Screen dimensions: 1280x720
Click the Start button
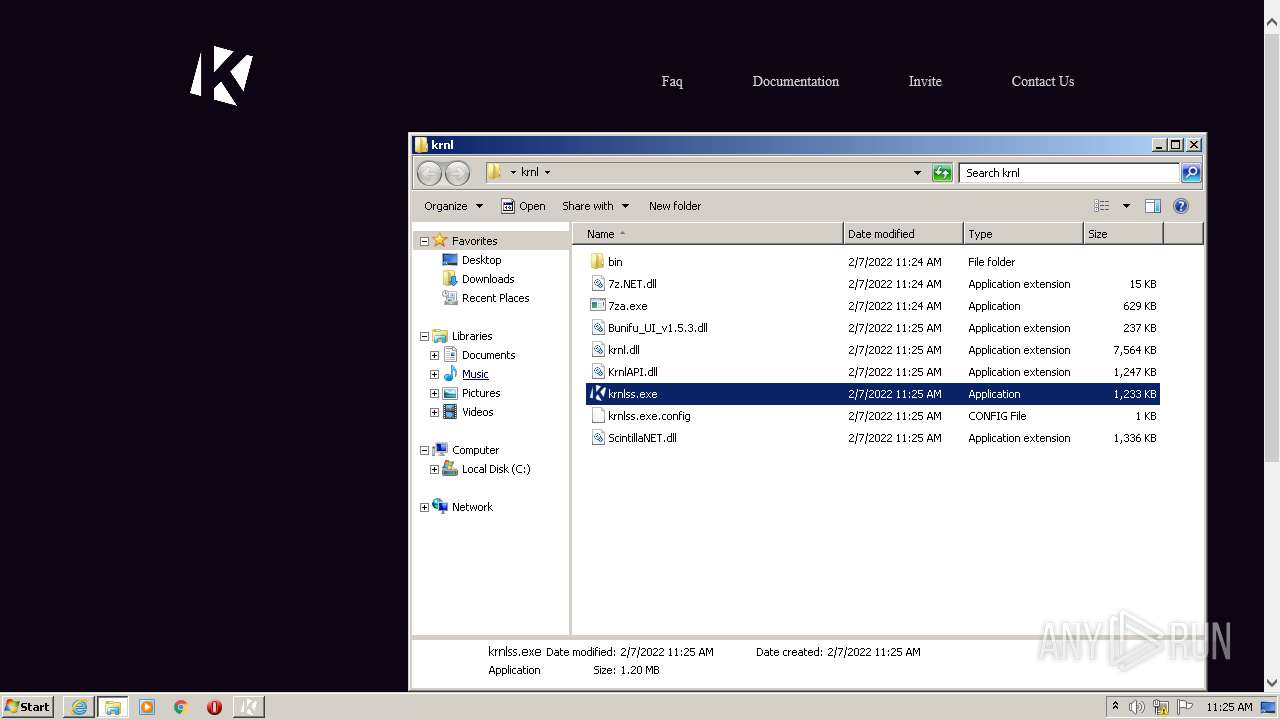[x=27, y=707]
